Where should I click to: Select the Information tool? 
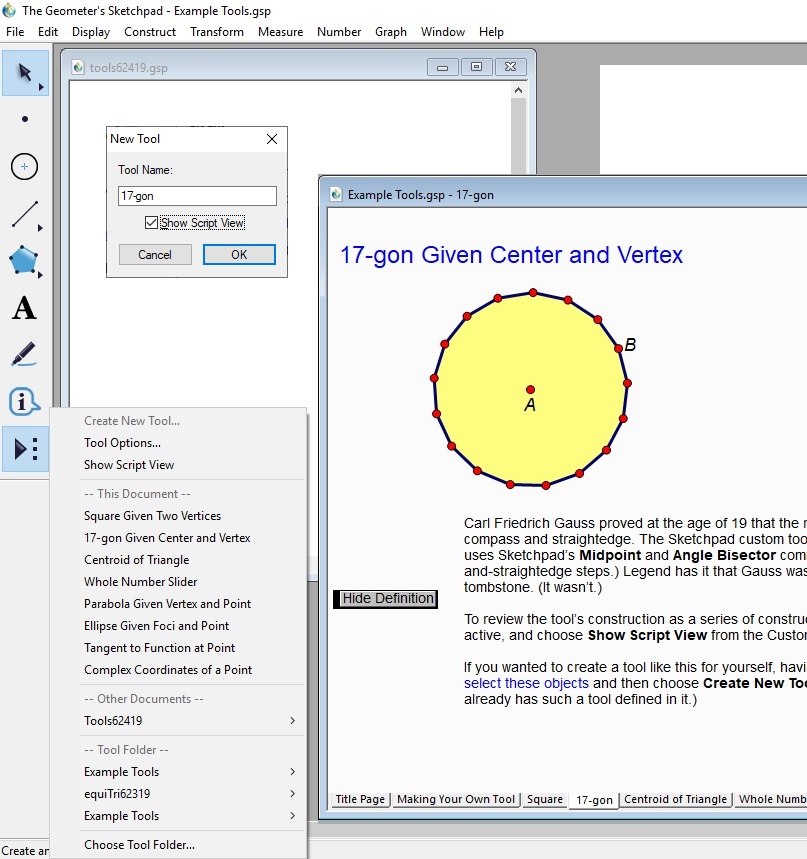[25, 402]
